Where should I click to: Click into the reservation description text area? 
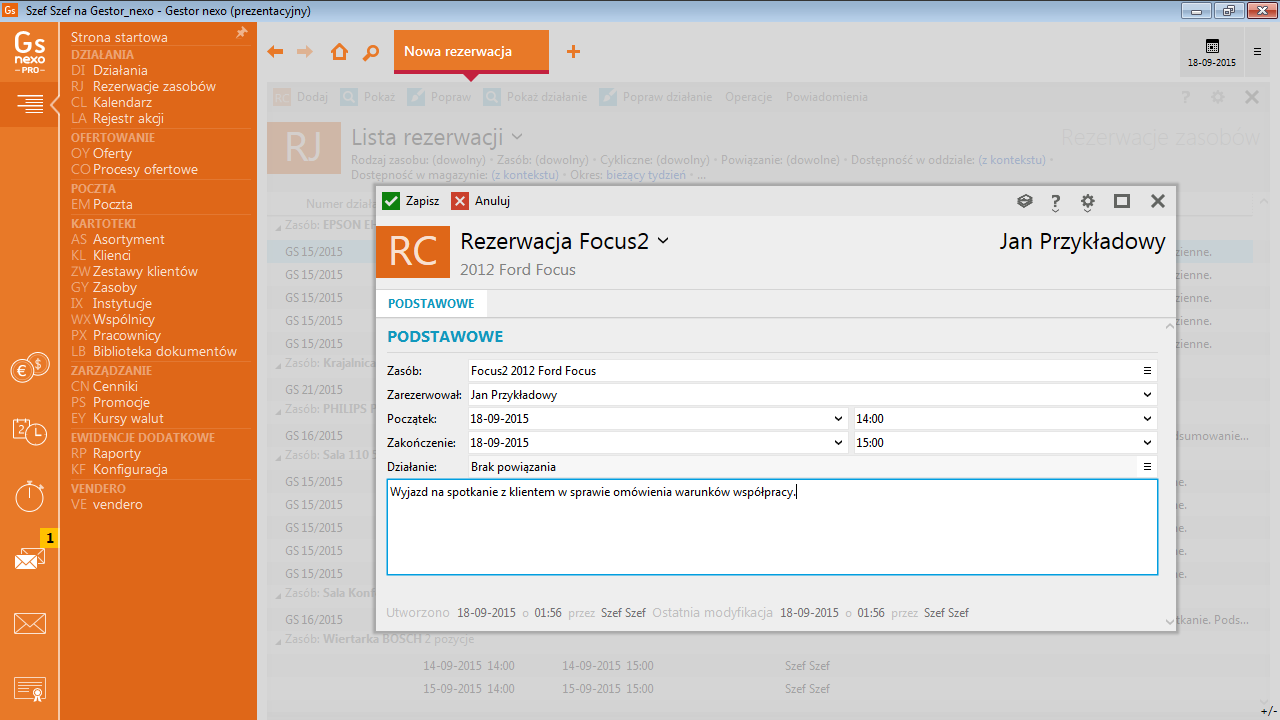772,530
